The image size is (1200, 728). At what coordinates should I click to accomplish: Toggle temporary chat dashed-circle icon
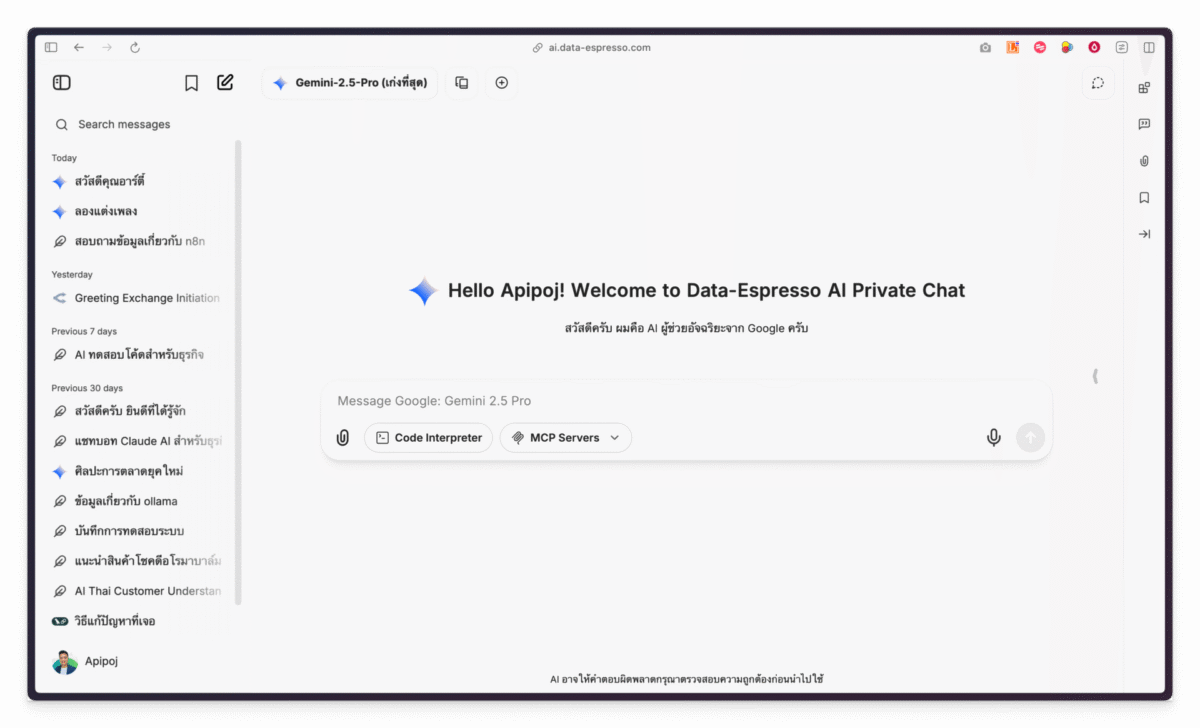pos(1097,83)
